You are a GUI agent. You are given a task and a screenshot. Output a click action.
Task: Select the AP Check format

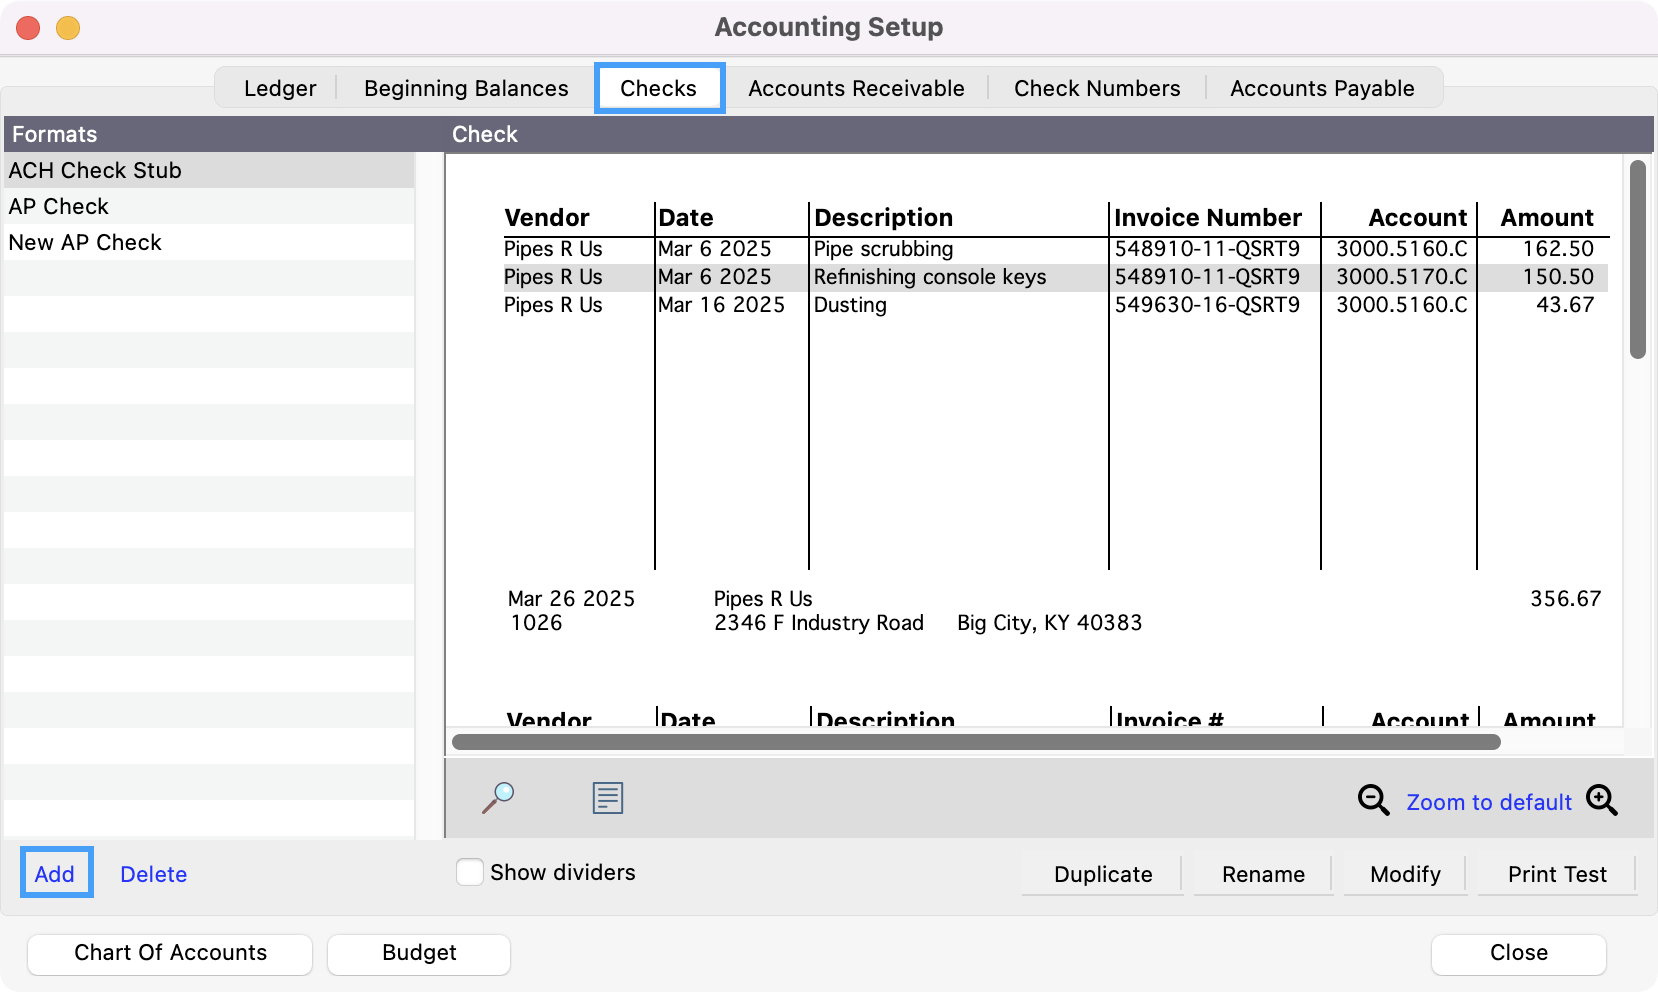point(59,206)
